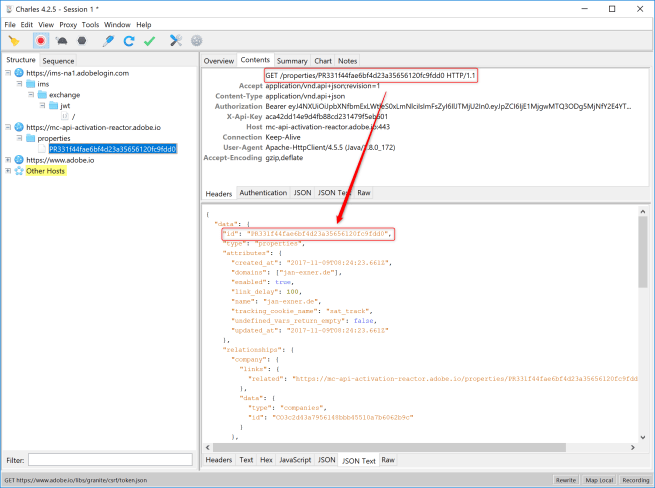Image resolution: width=655 pixels, height=488 pixels.
Task: Open Tools via the wrench icon
Action: pyautogui.click(x=176, y=41)
